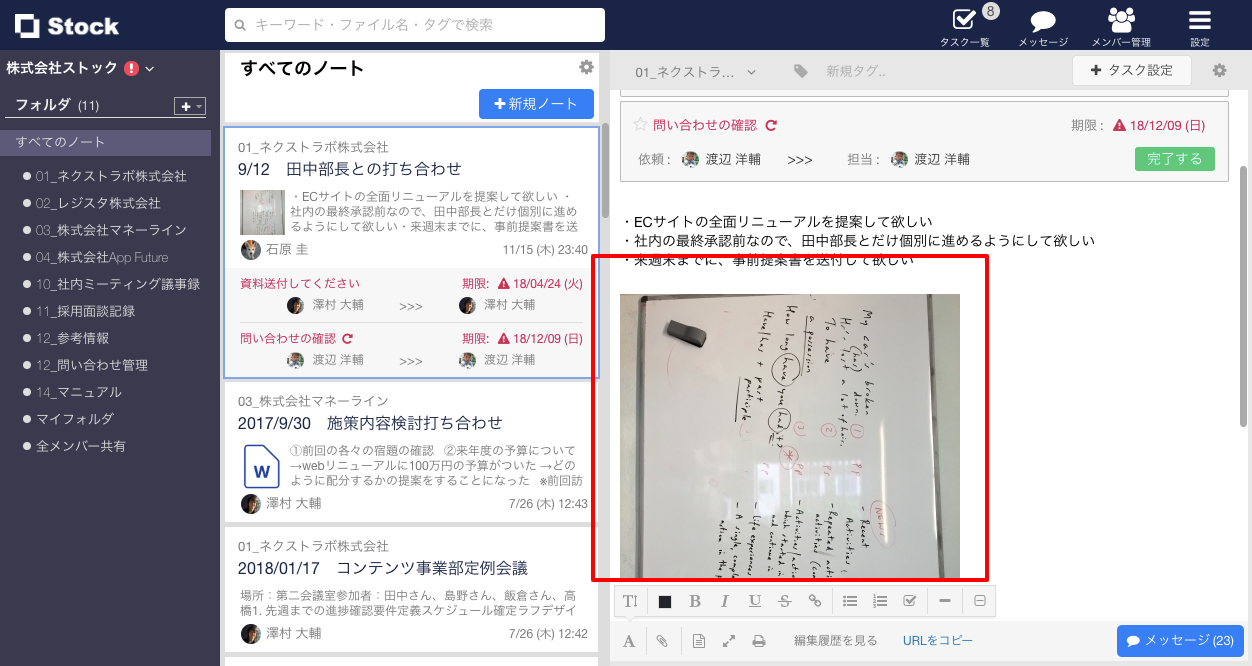Toggle the checklist format in the toolbar
Screen dimensions: 1252x666
910,600
